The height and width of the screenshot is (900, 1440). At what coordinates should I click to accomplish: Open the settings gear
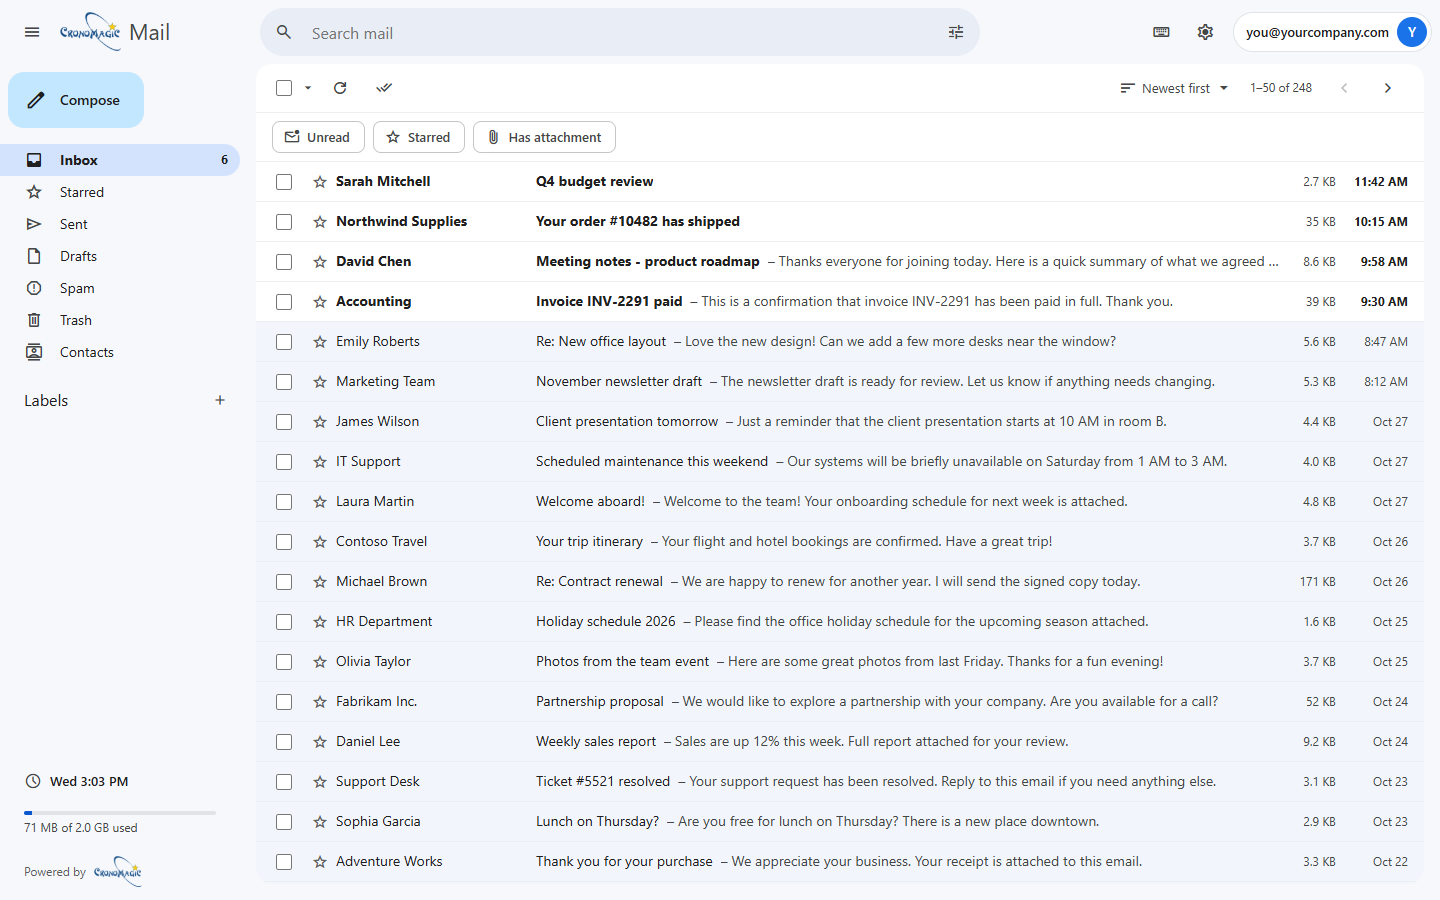click(x=1205, y=32)
